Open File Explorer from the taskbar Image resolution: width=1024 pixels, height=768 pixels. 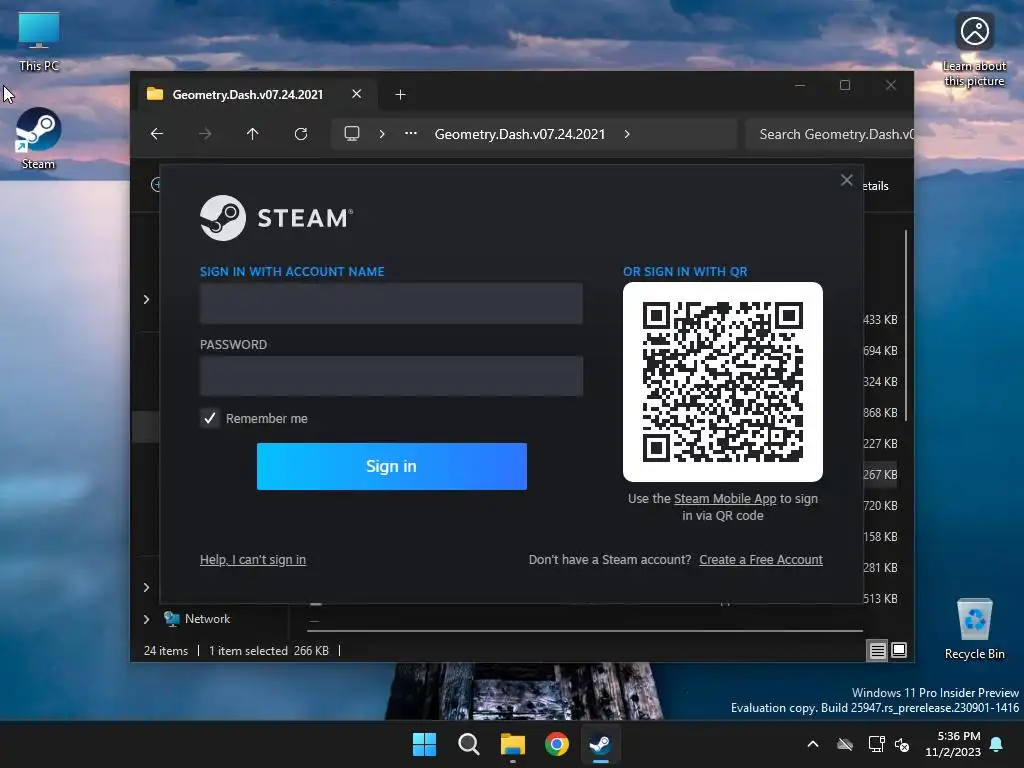pyautogui.click(x=513, y=744)
